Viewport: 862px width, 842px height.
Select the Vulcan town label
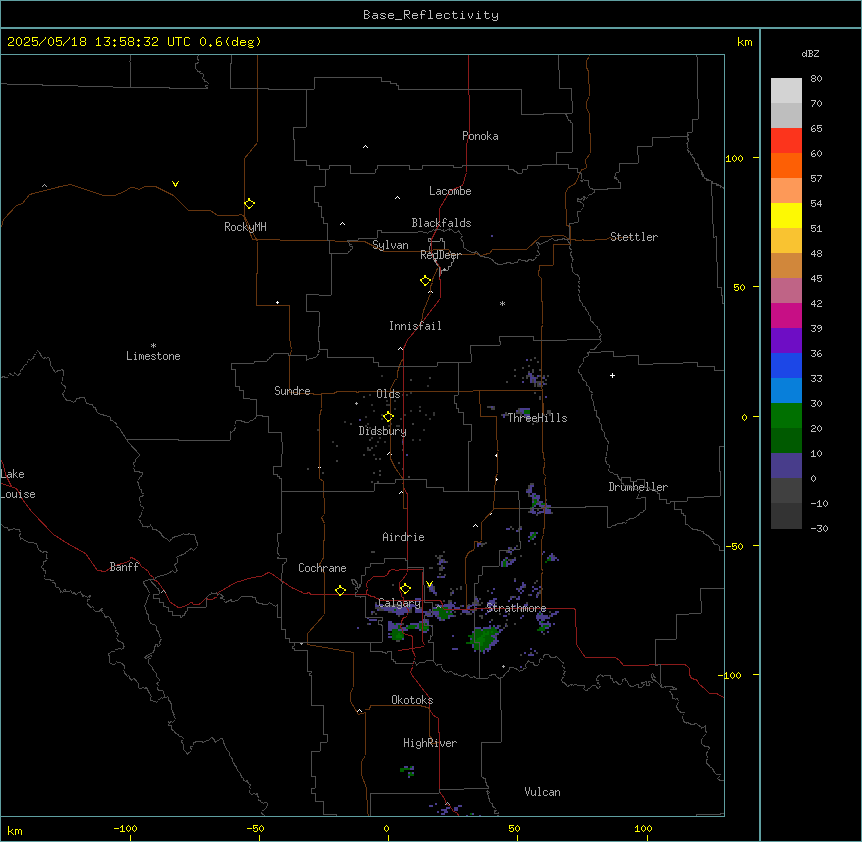543,792
